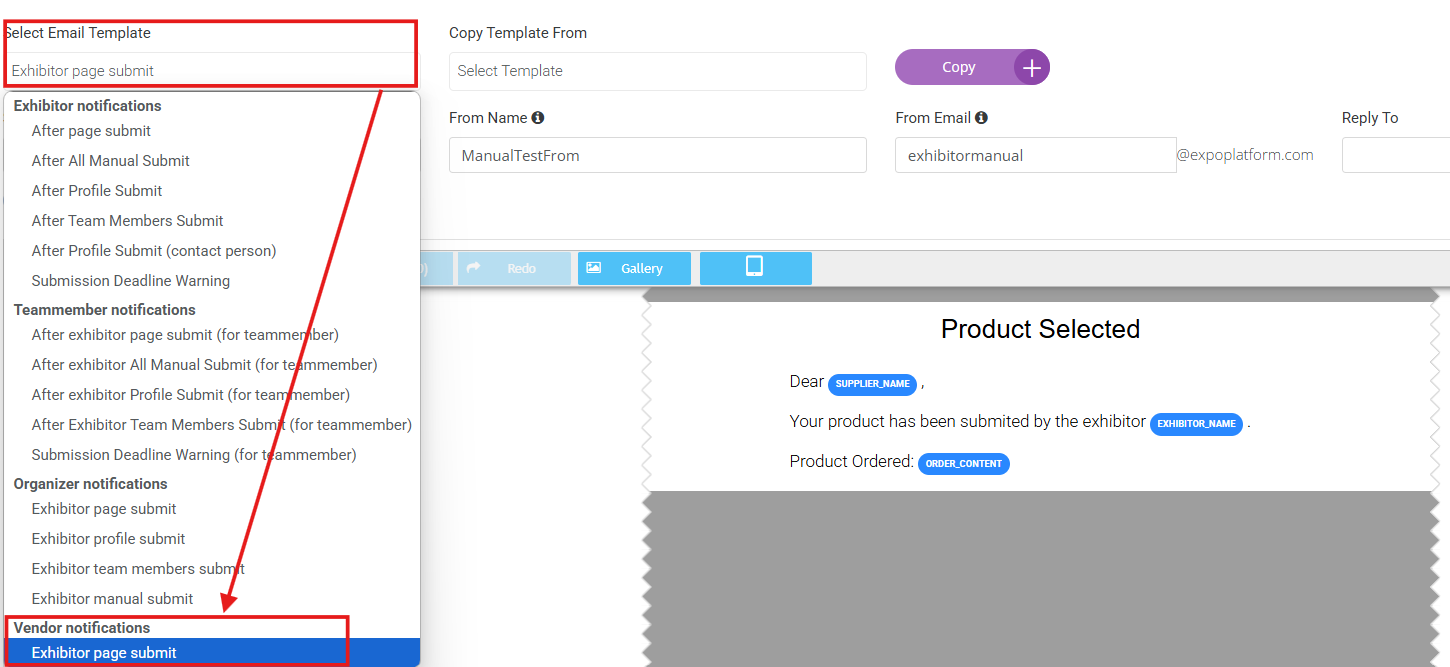Click the info icon beside From Email
This screenshot has width=1450, height=667.
click(981, 118)
